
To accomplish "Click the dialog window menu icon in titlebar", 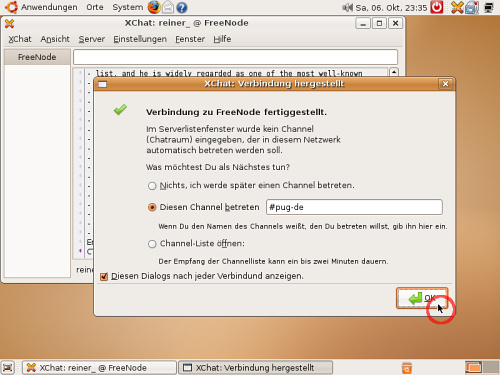I will pos(102,84).
